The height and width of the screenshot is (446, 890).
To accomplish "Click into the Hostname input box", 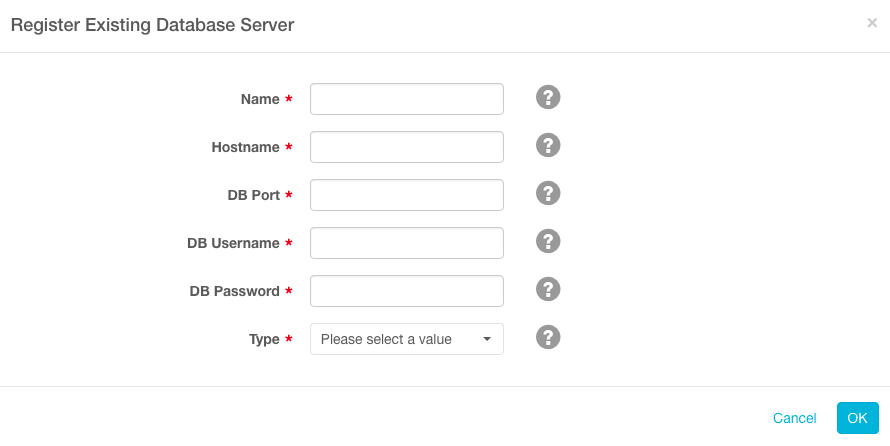I will pos(407,147).
